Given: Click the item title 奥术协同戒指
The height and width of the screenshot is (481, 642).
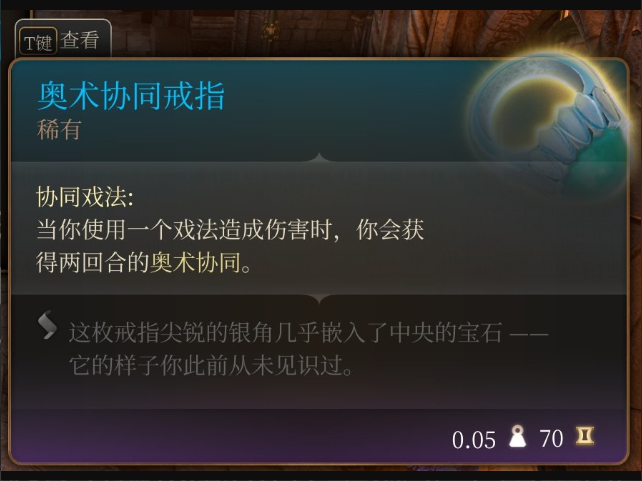Looking at the screenshot, I should tap(131, 96).
